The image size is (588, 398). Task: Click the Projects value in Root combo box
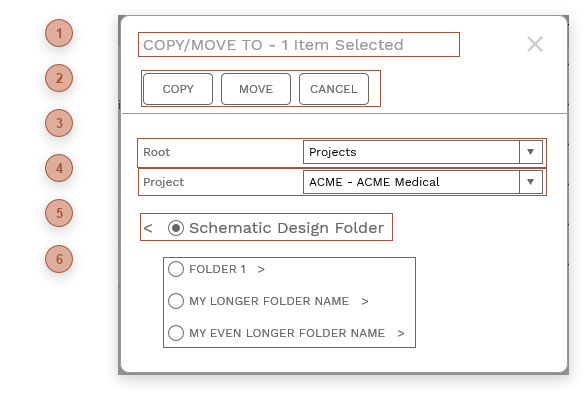(411, 152)
